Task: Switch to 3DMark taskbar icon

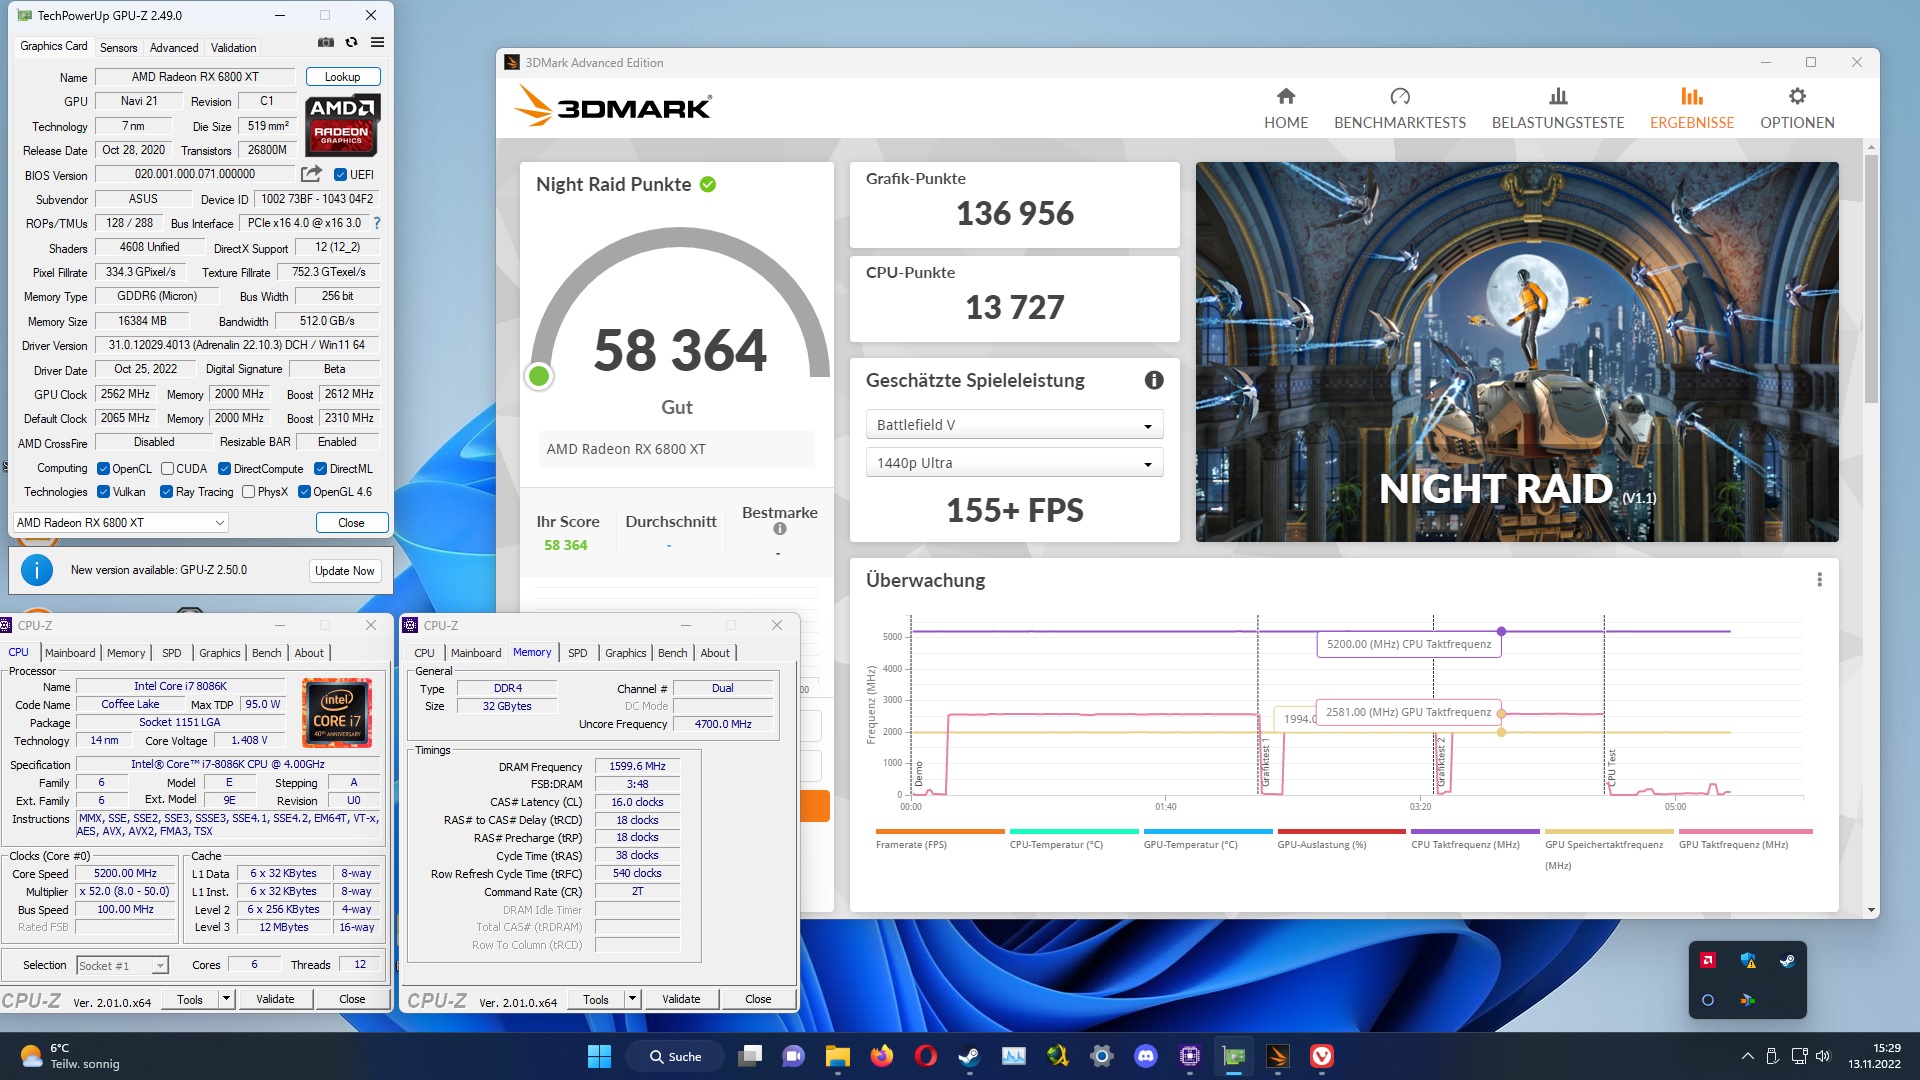Action: pos(1278,1056)
